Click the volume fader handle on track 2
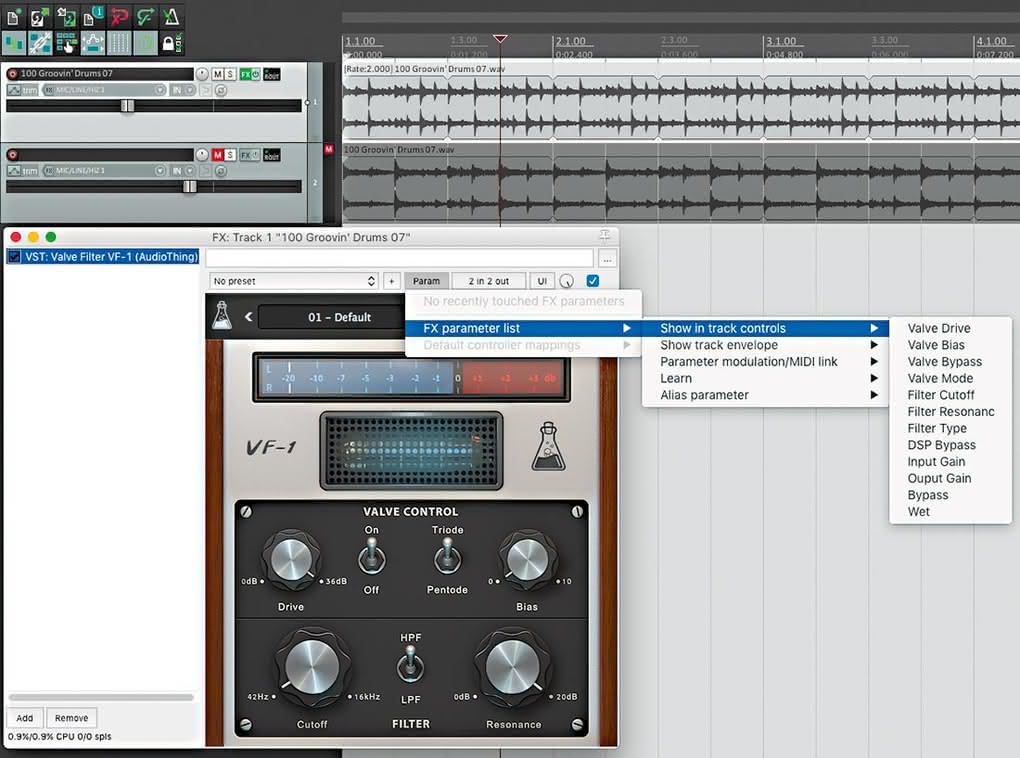 click(189, 187)
